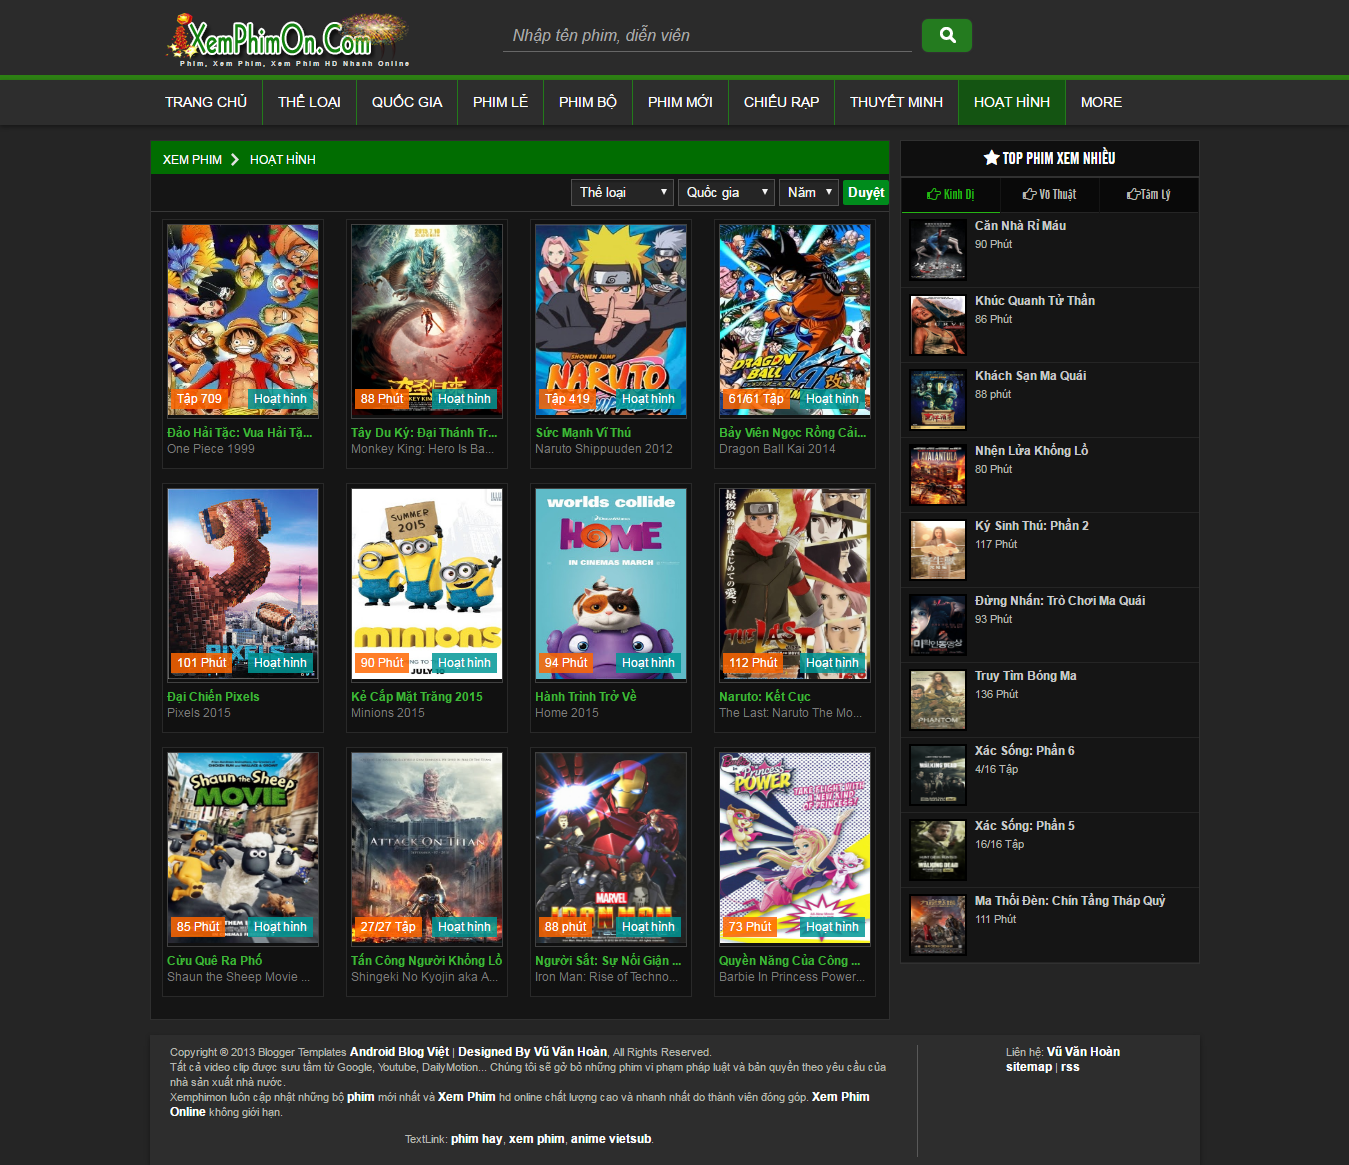Open the Naruto Shippuuden poster thumbnail
1349x1165 pixels.
click(x=611, y=319)
